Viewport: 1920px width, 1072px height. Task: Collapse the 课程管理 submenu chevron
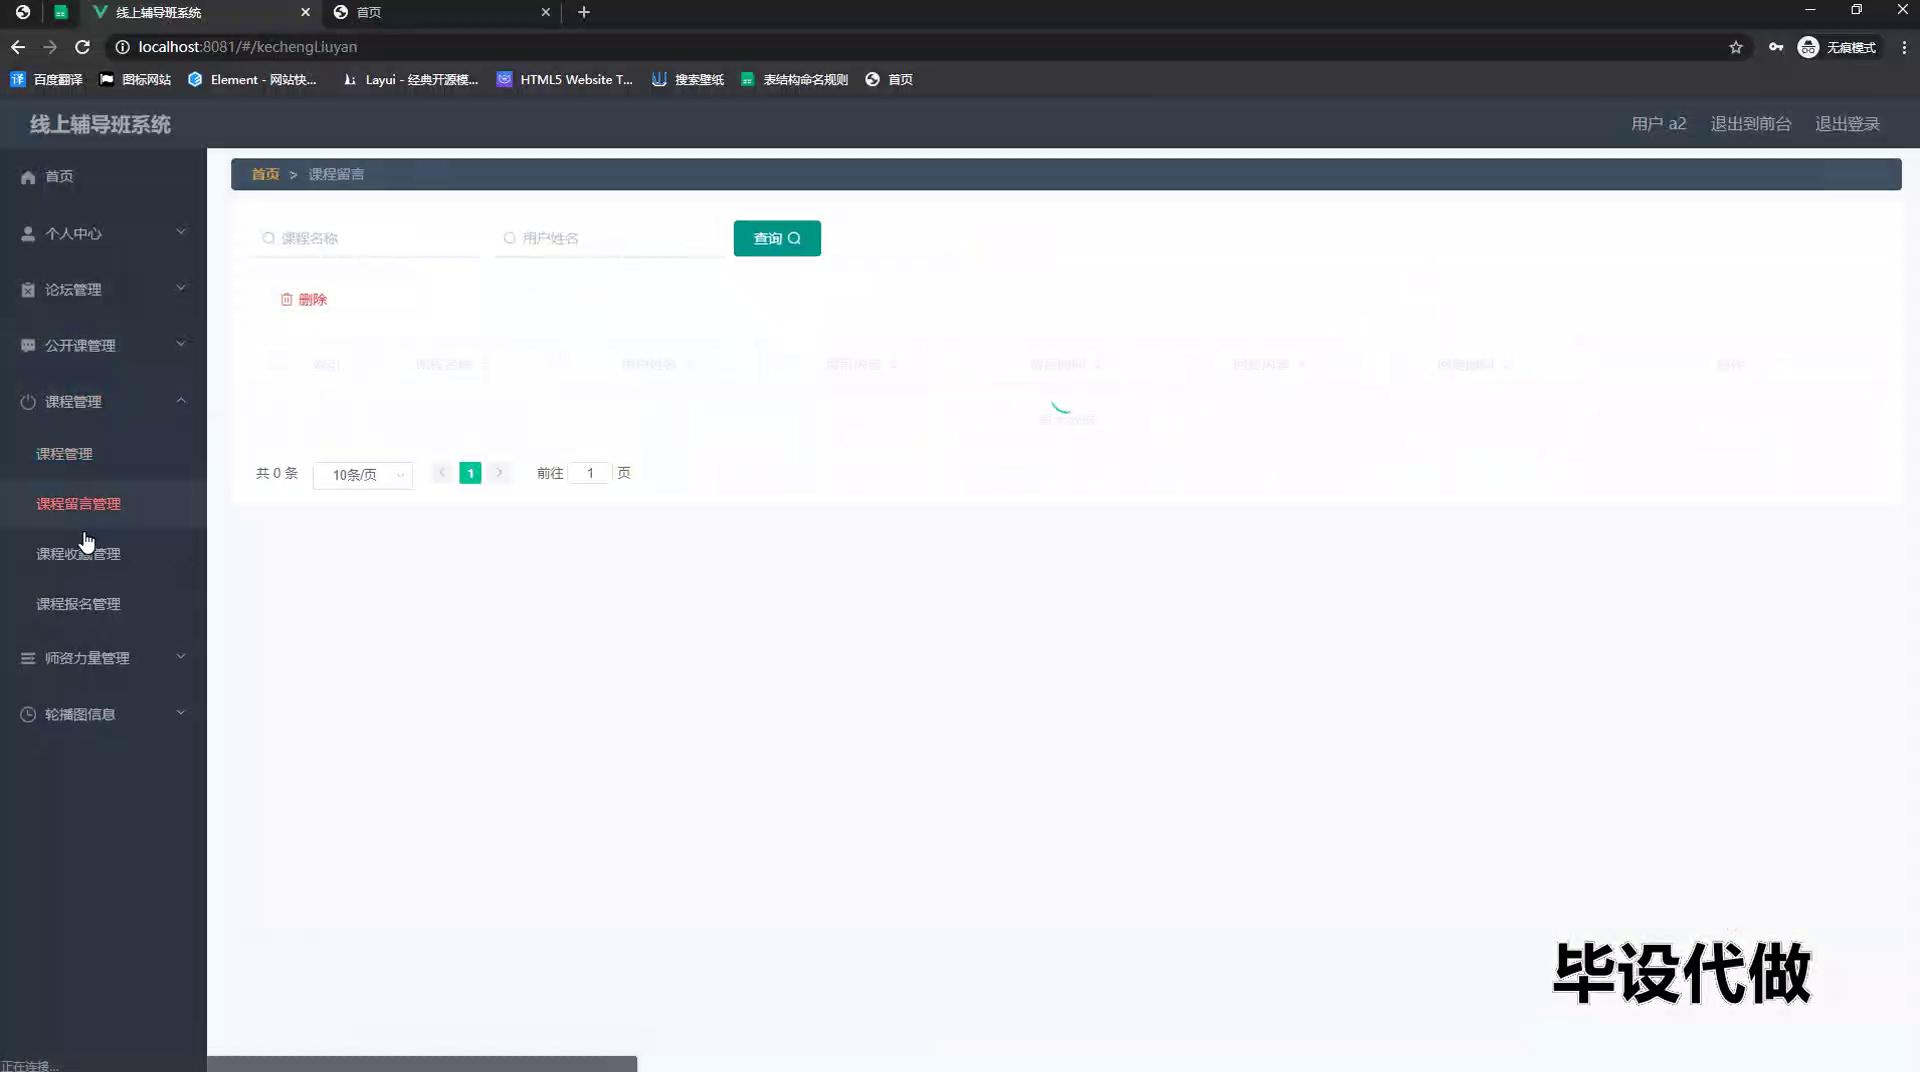tap(181, 401)
